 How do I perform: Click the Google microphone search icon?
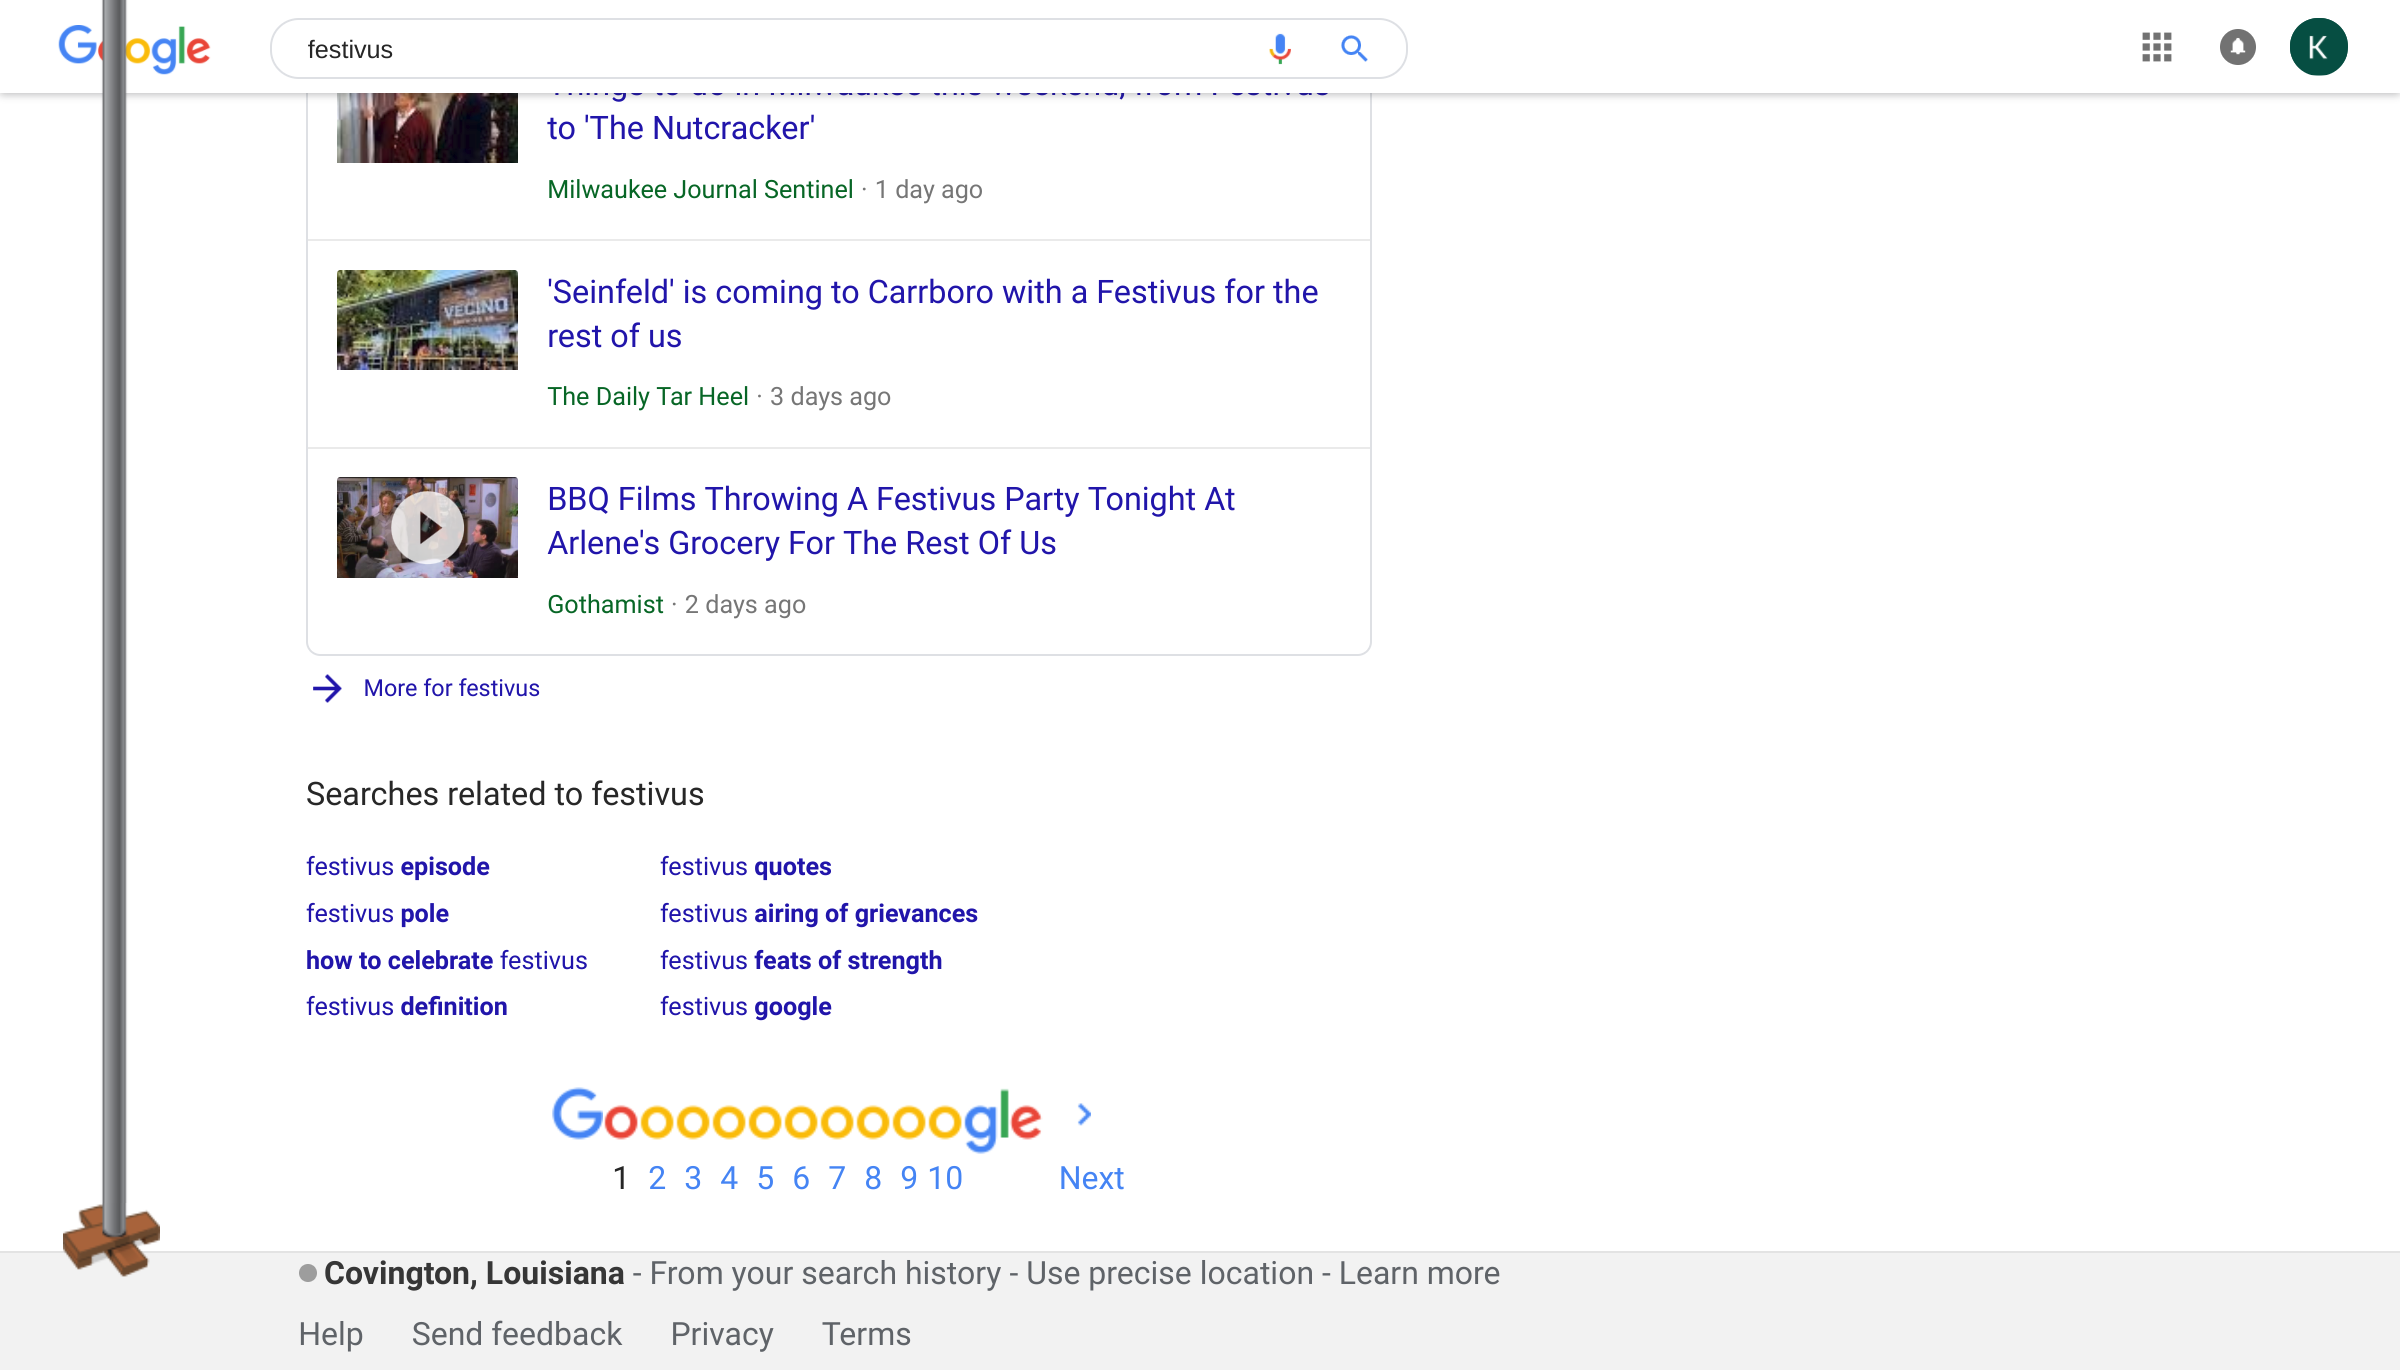tap(1279, 48)
